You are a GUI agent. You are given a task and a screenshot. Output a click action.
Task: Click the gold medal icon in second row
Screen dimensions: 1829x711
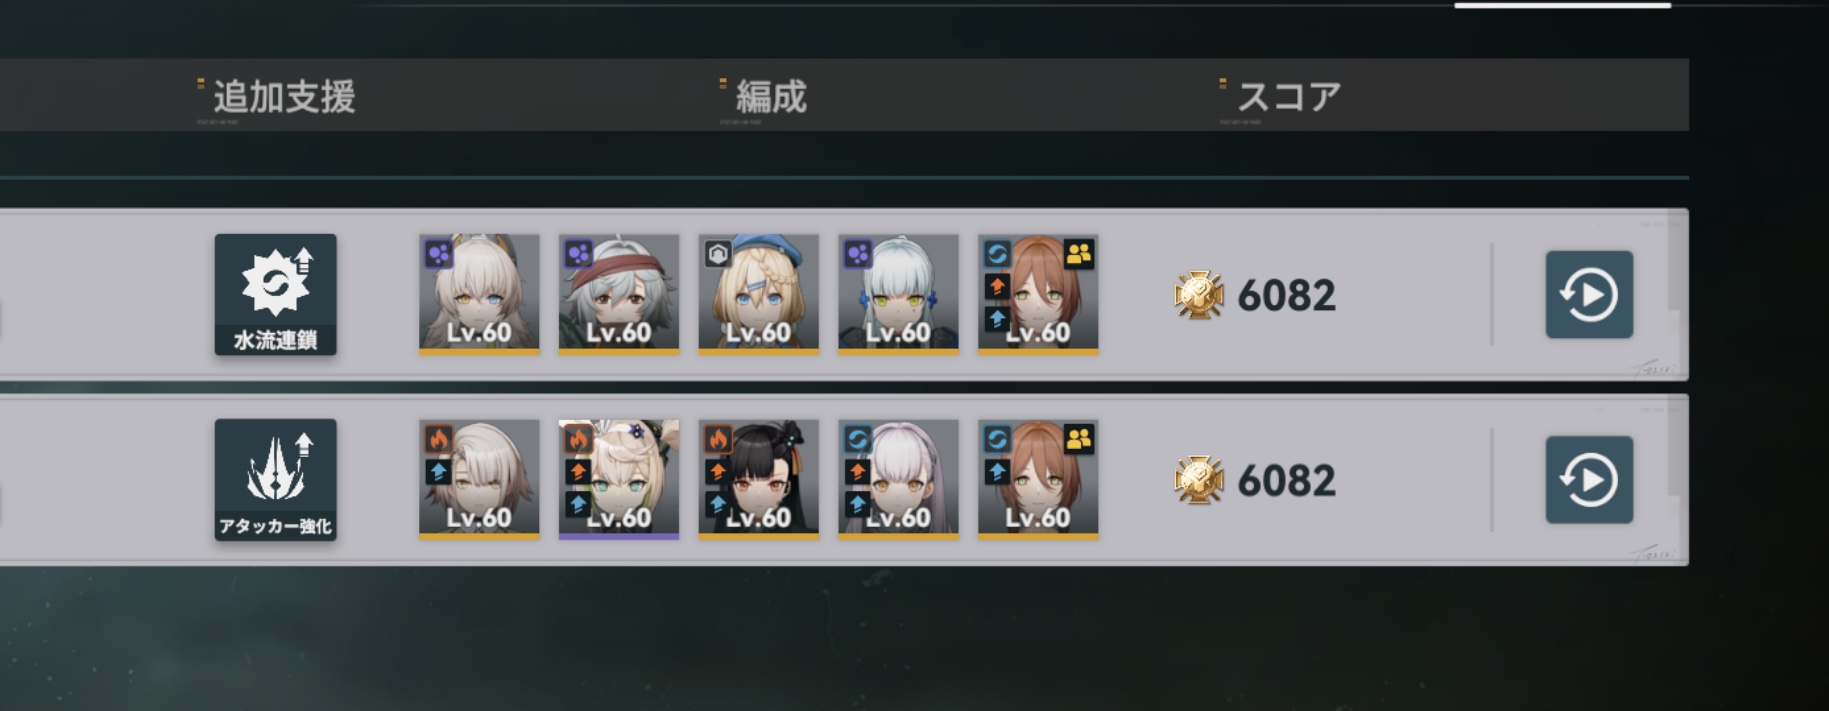click(x=1199, y=480)
